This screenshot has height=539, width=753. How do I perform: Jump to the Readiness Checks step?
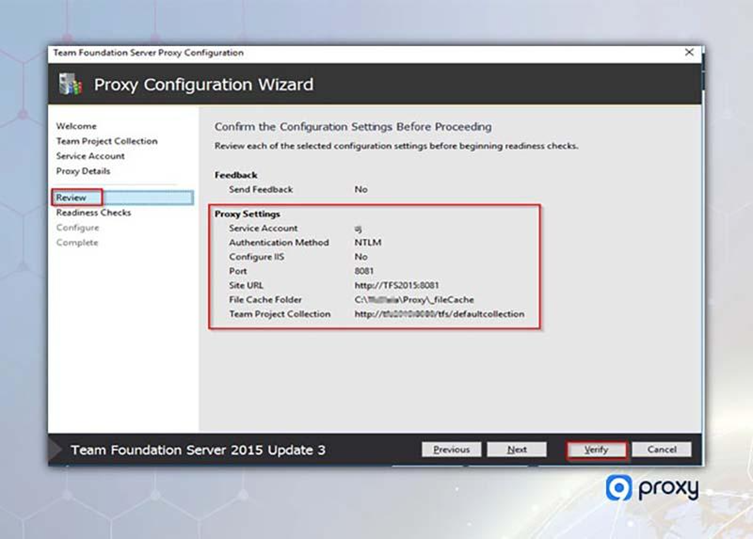coord(93,213)
